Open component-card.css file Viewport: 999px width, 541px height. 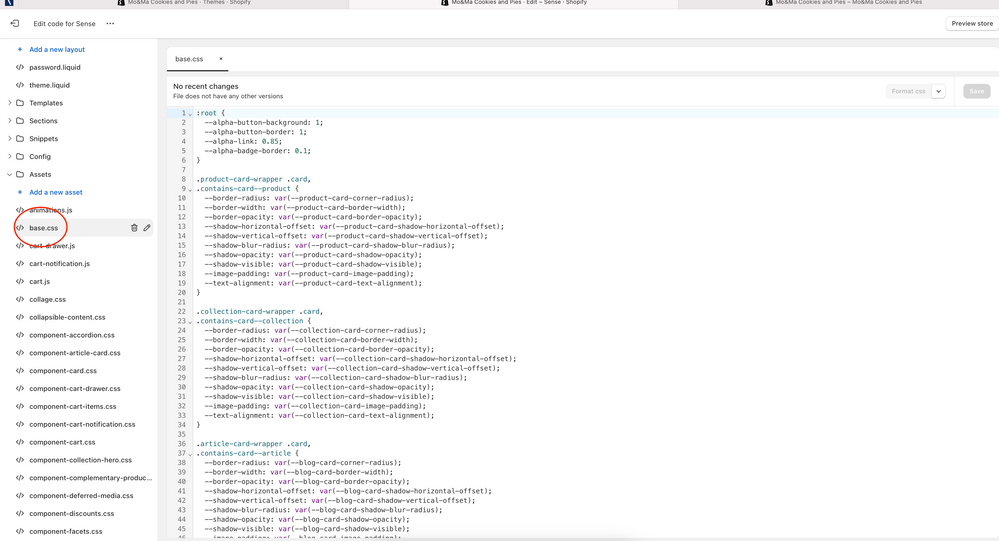tap(62, 370)
